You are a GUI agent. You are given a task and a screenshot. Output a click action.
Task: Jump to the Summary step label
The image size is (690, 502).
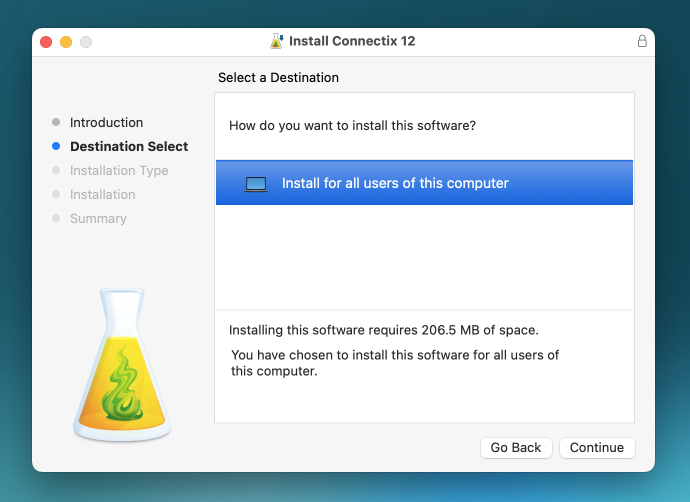click(x=98, y=219)
